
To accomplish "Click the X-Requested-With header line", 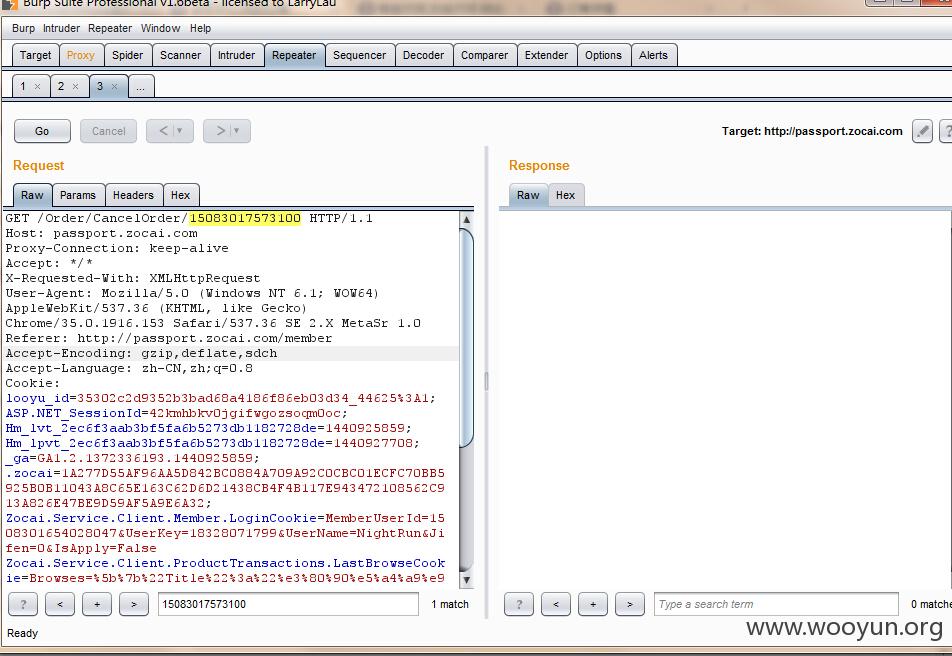I will (133, 278).
